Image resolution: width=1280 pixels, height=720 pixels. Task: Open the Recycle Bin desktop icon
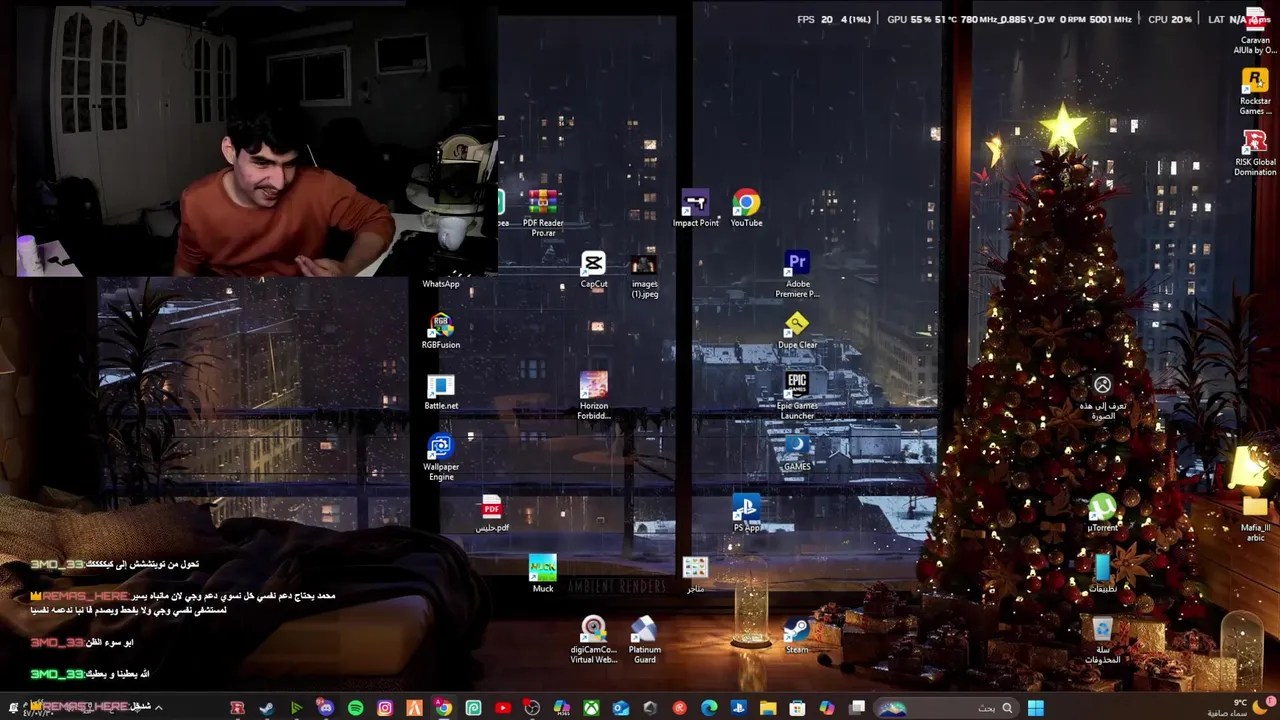click(1102, 641)
